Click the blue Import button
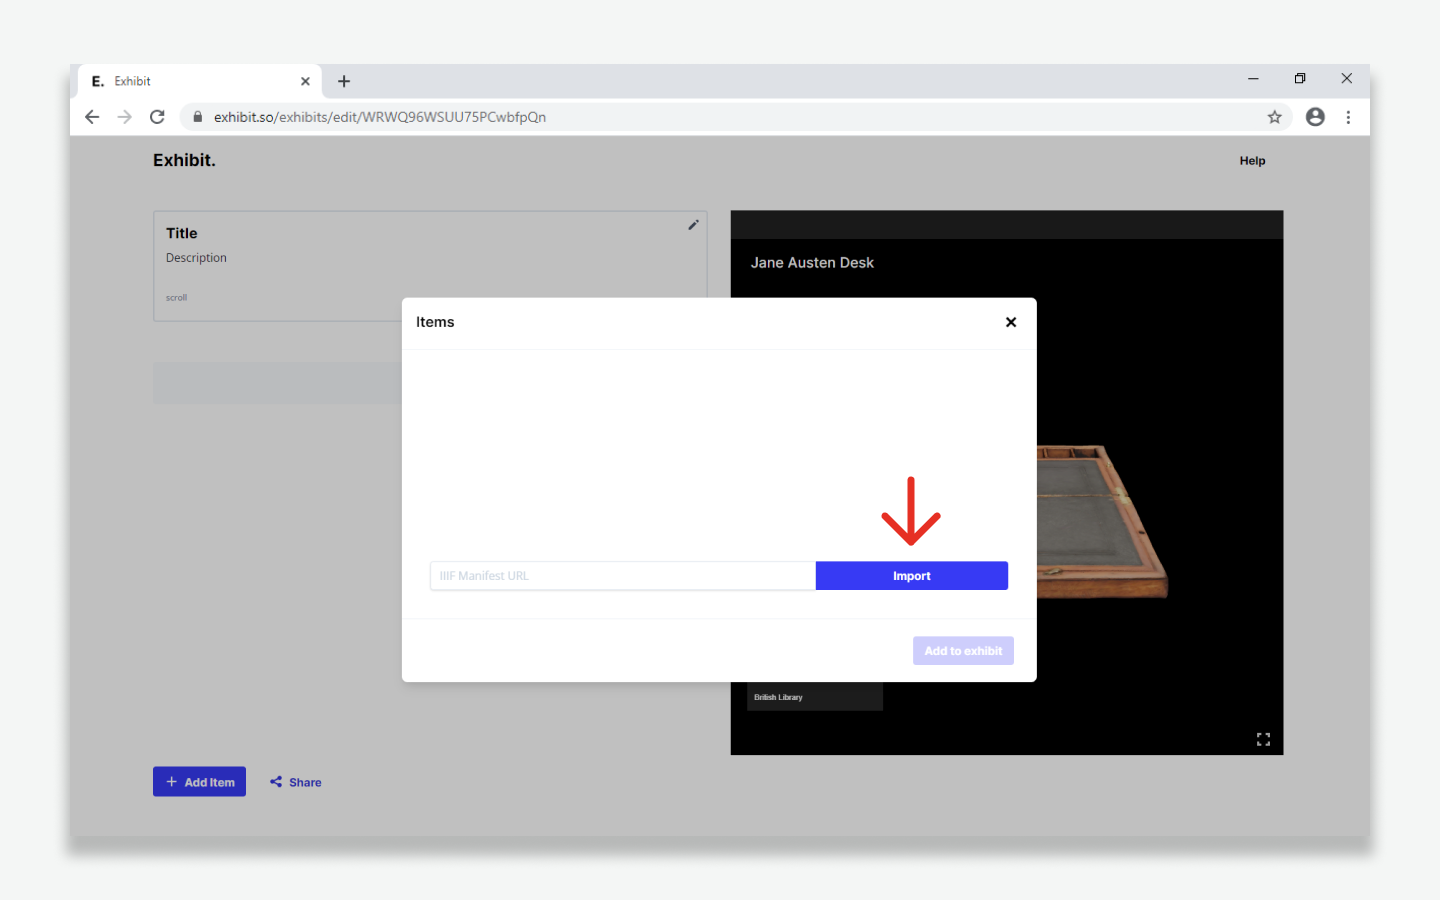This screenshot has height=900, width=1440. tap(911, 576)
